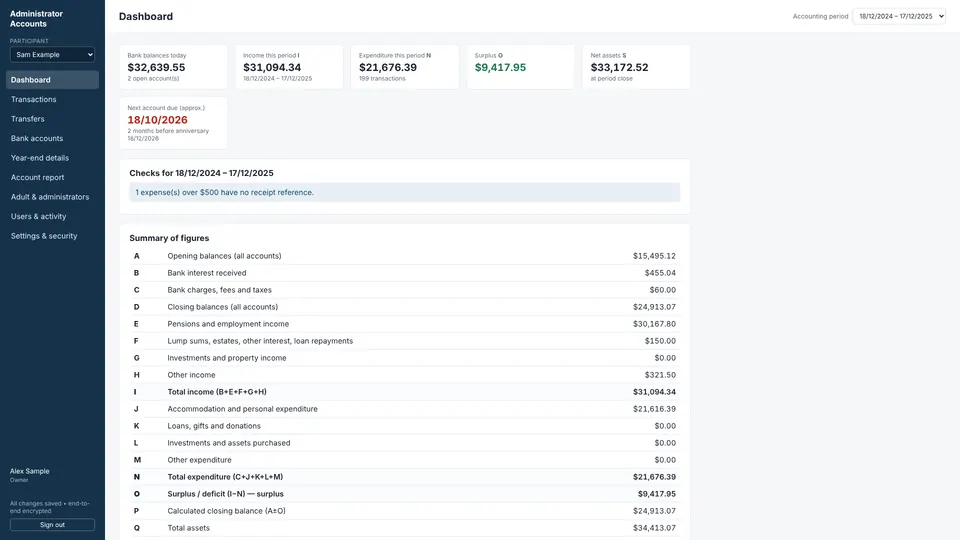This screenshot has height=540, width=960.
Task: Open Bank accounts section
Action: click(x=52, y=138)
